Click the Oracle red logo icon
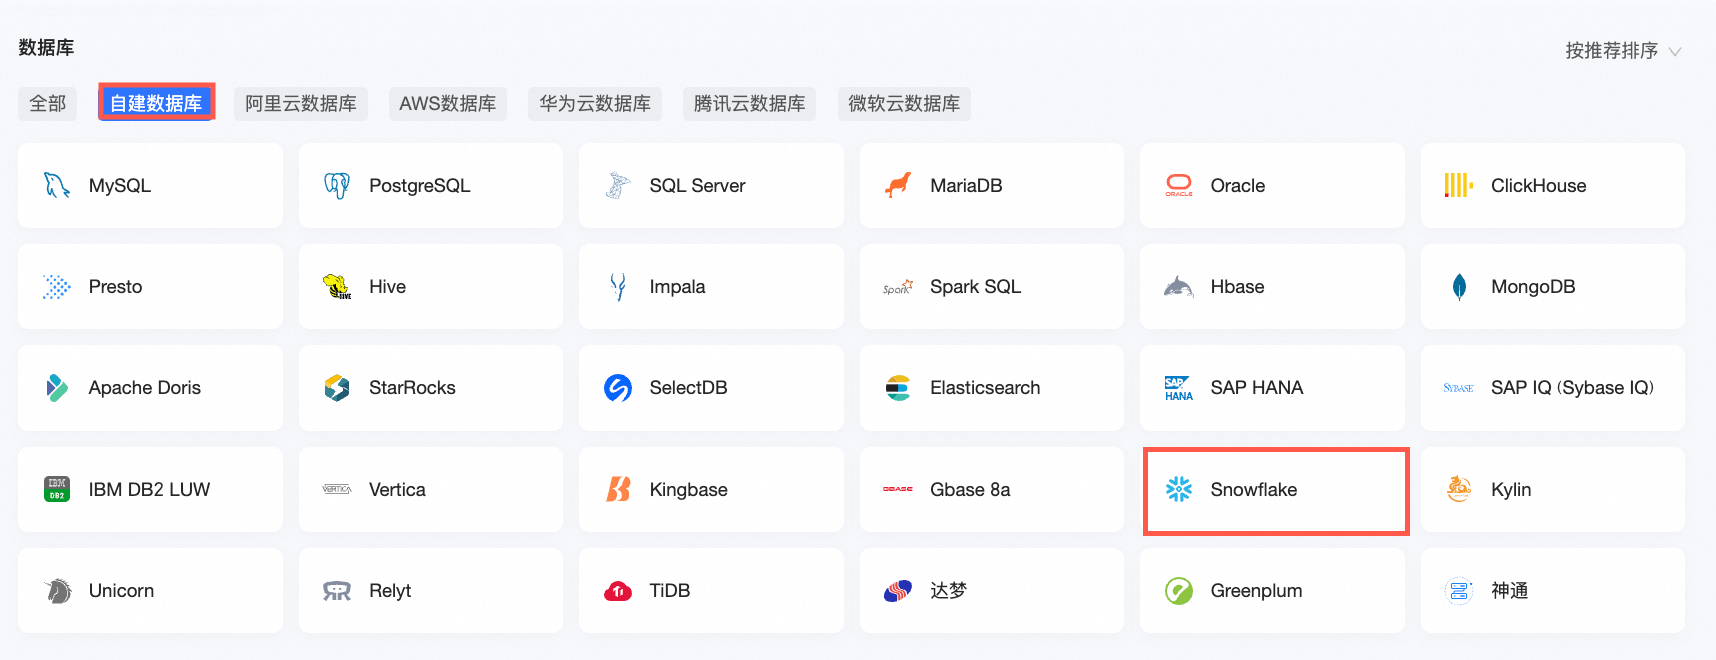Image resolution: width=1716 pixels, height=660 pixels. coord(1179,185)
